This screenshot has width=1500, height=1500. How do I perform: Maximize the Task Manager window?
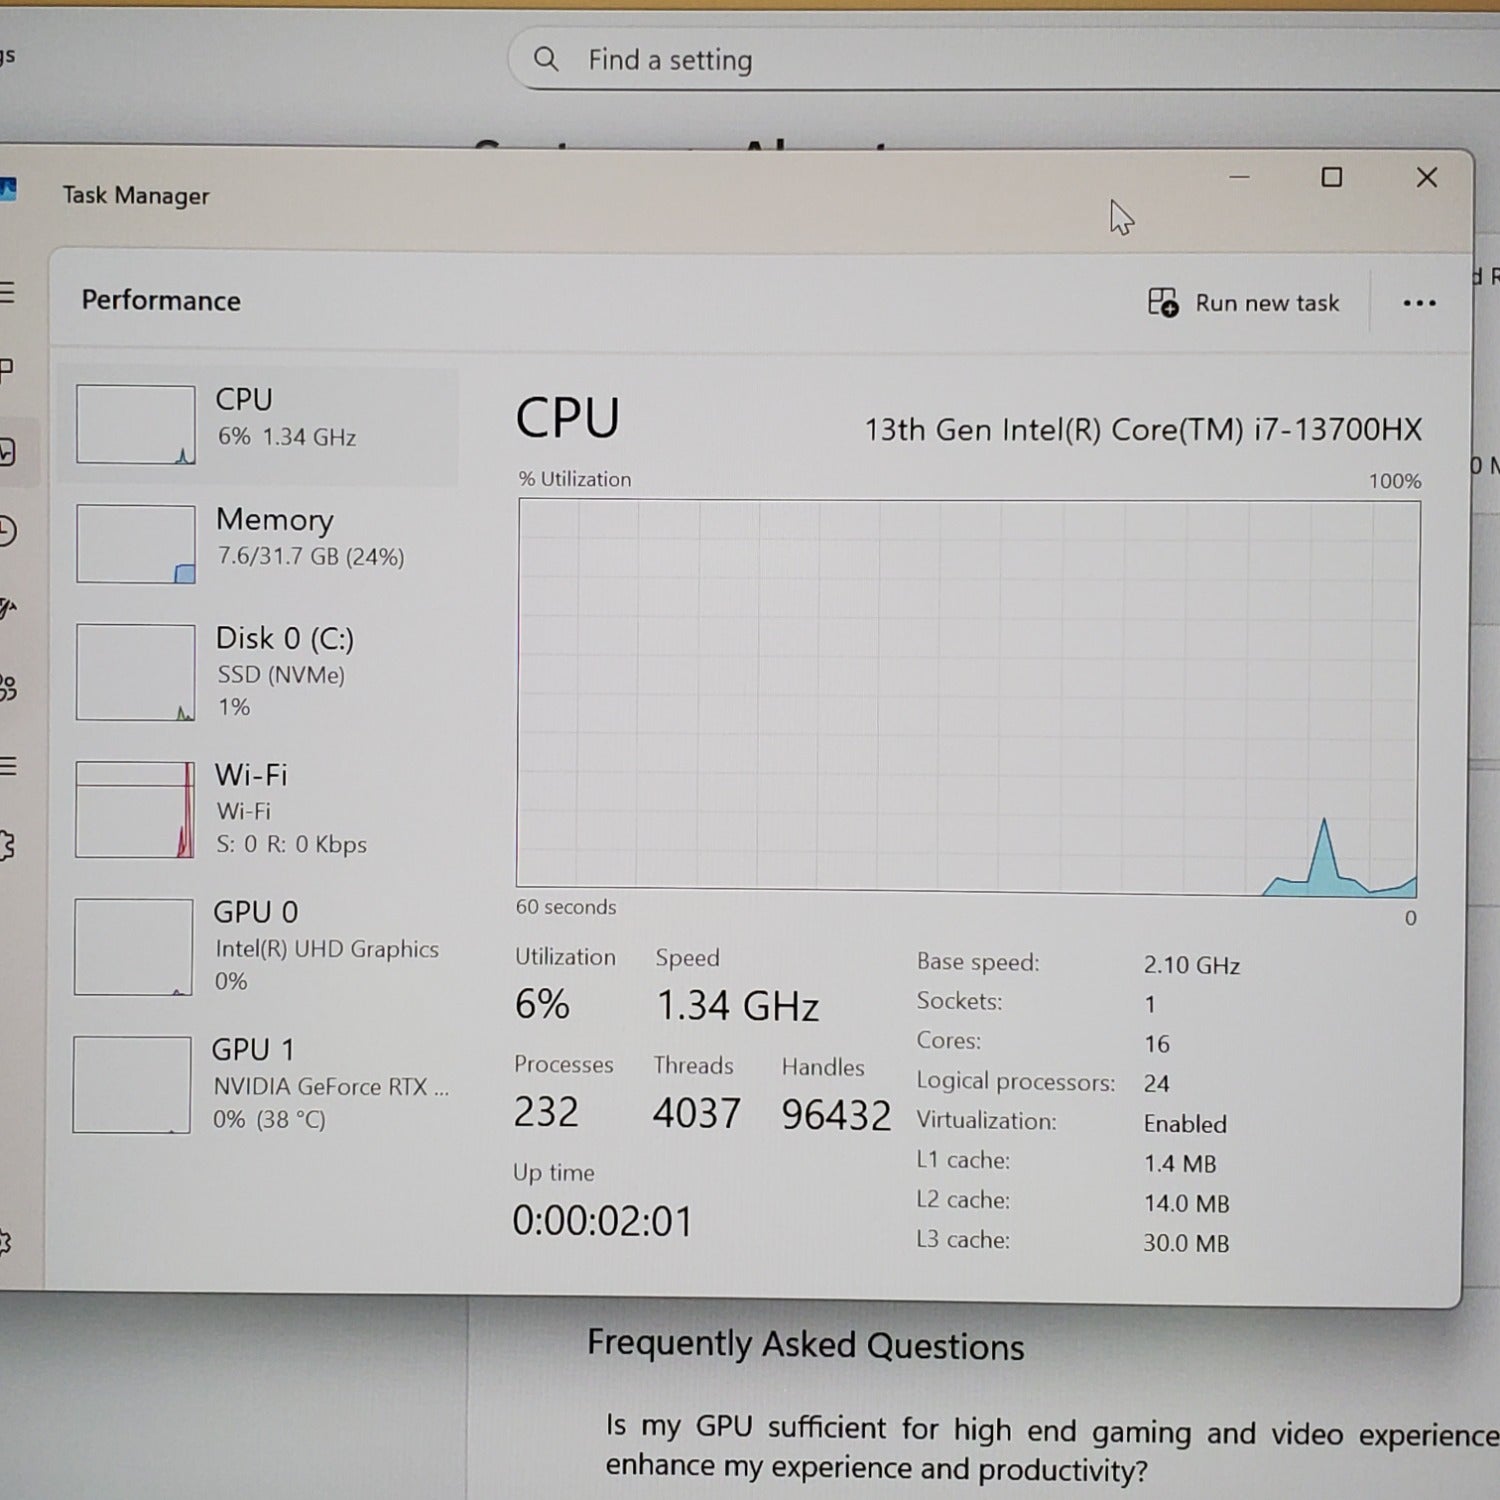coord(1331,178)
